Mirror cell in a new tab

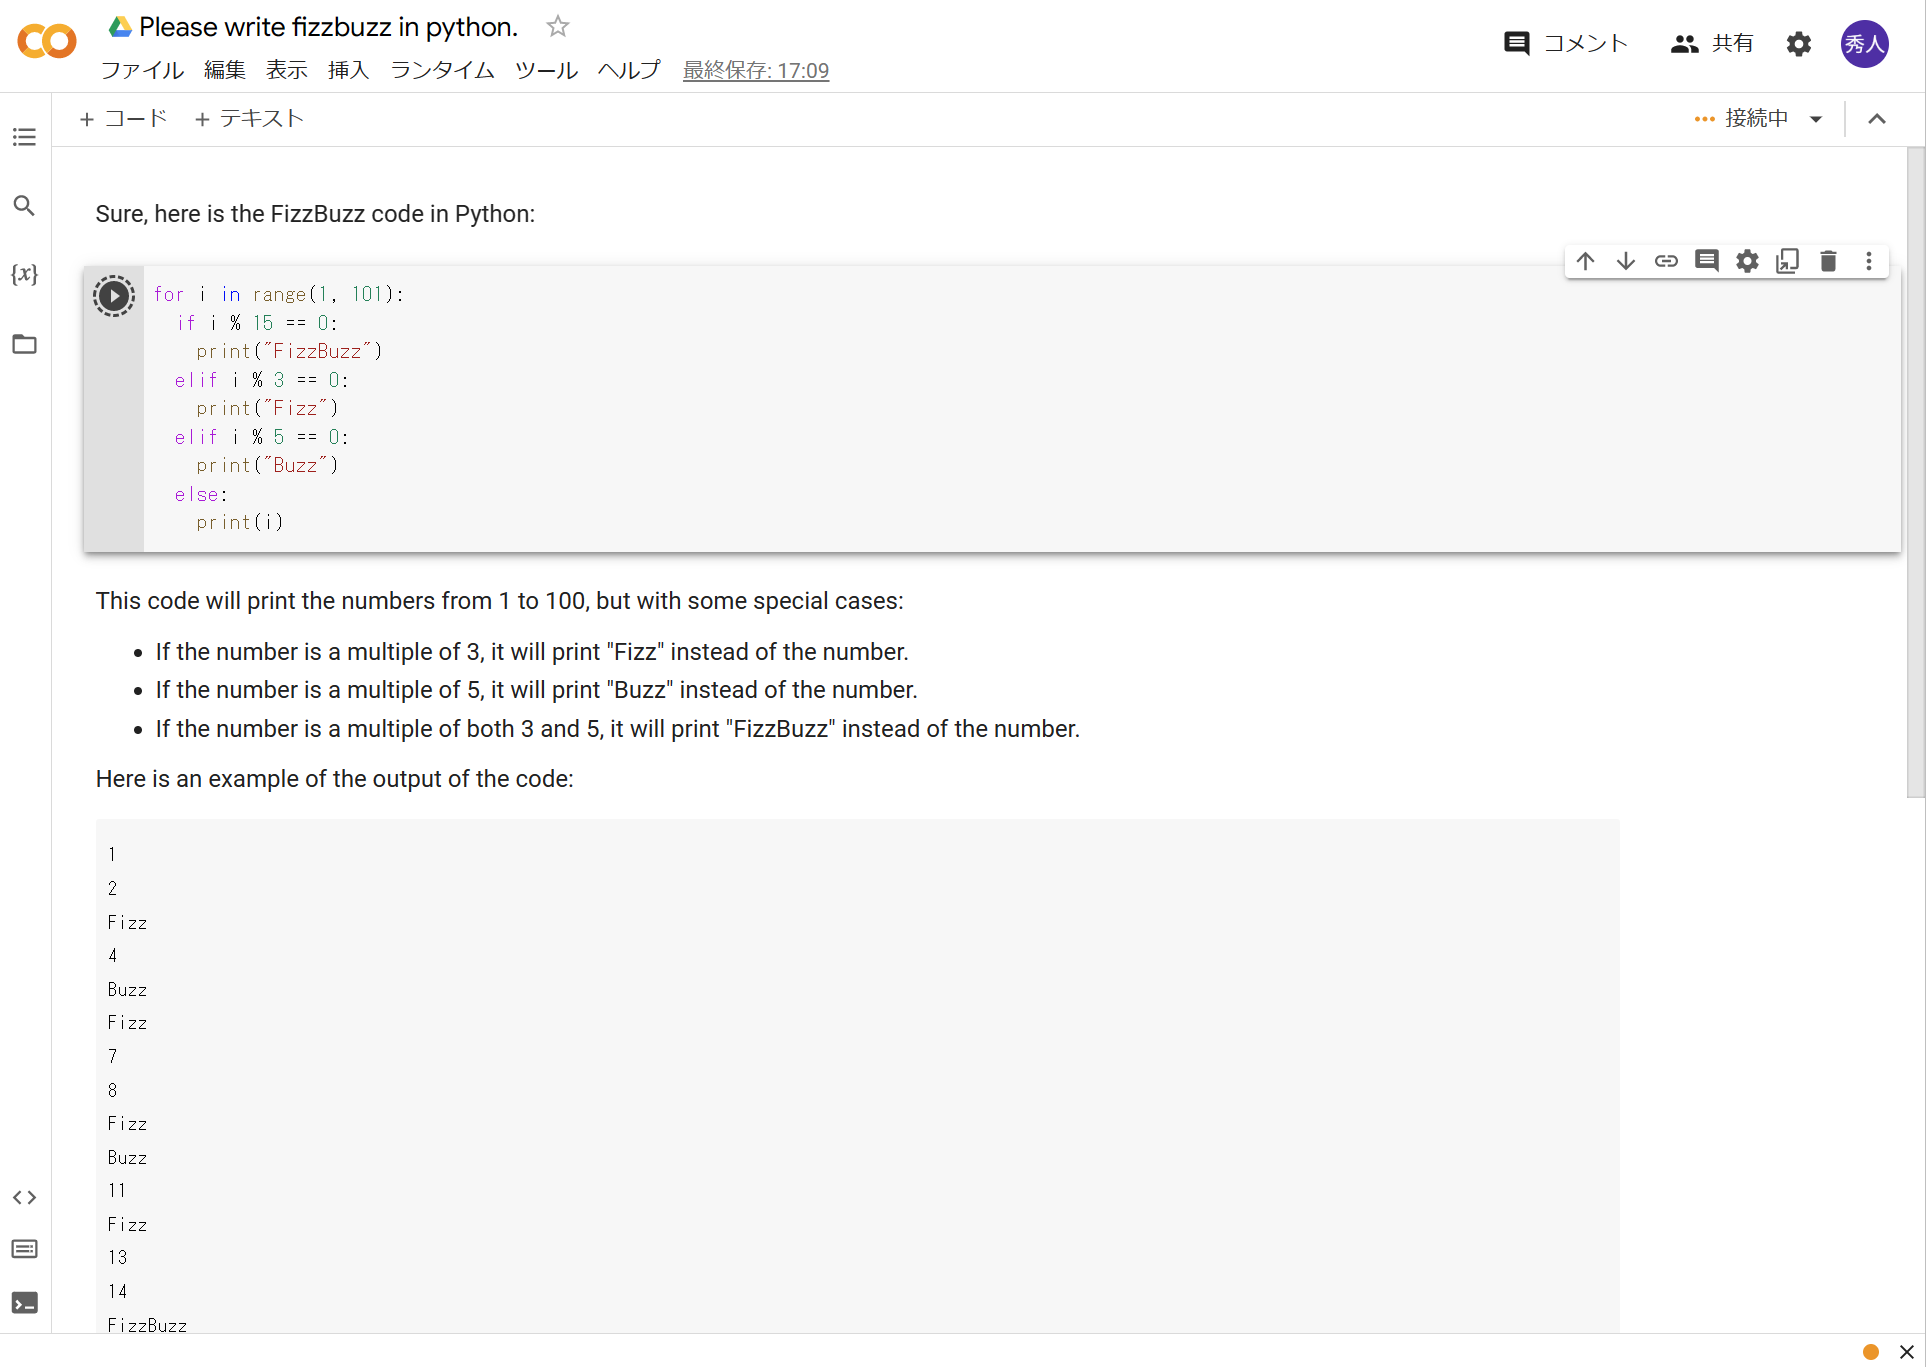(1787, 261)
